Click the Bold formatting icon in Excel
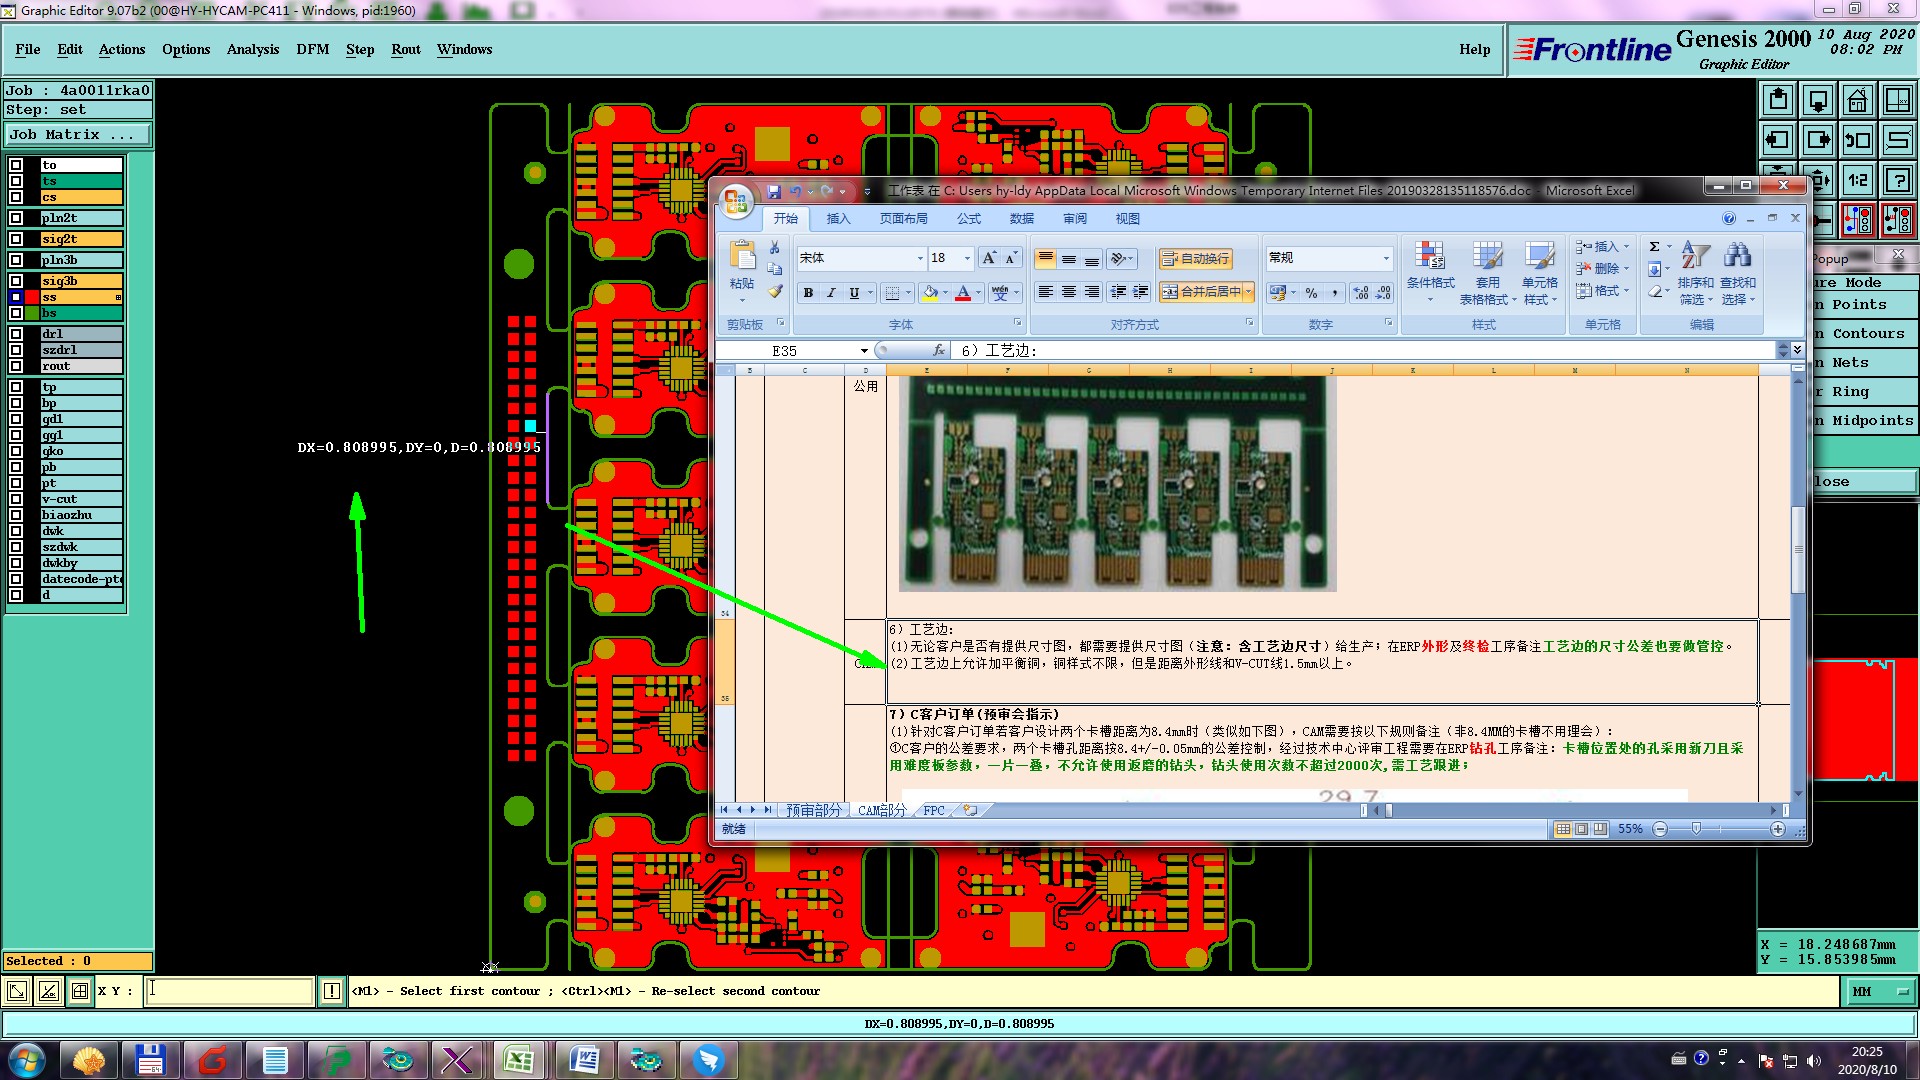The image size is (1920, 1080). 808,293
